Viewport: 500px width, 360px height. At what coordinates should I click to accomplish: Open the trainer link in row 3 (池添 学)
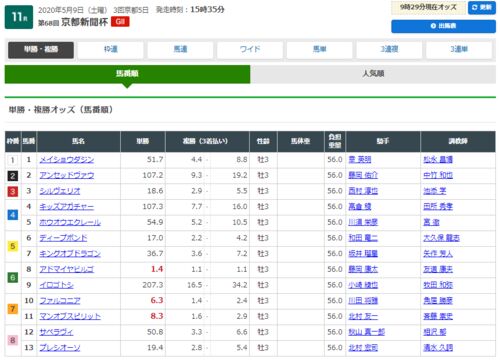[x=435, y=191]
